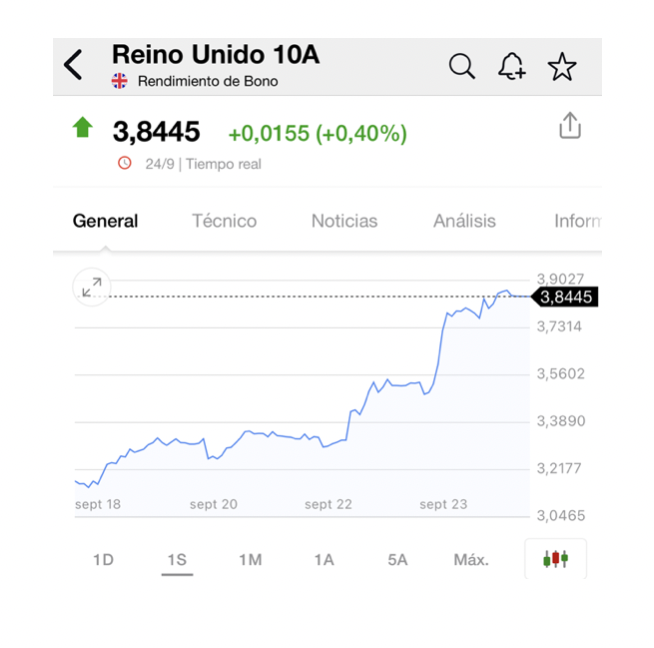Switch to the Noticias tab
654x648 pixels.
tap(345, 221)
